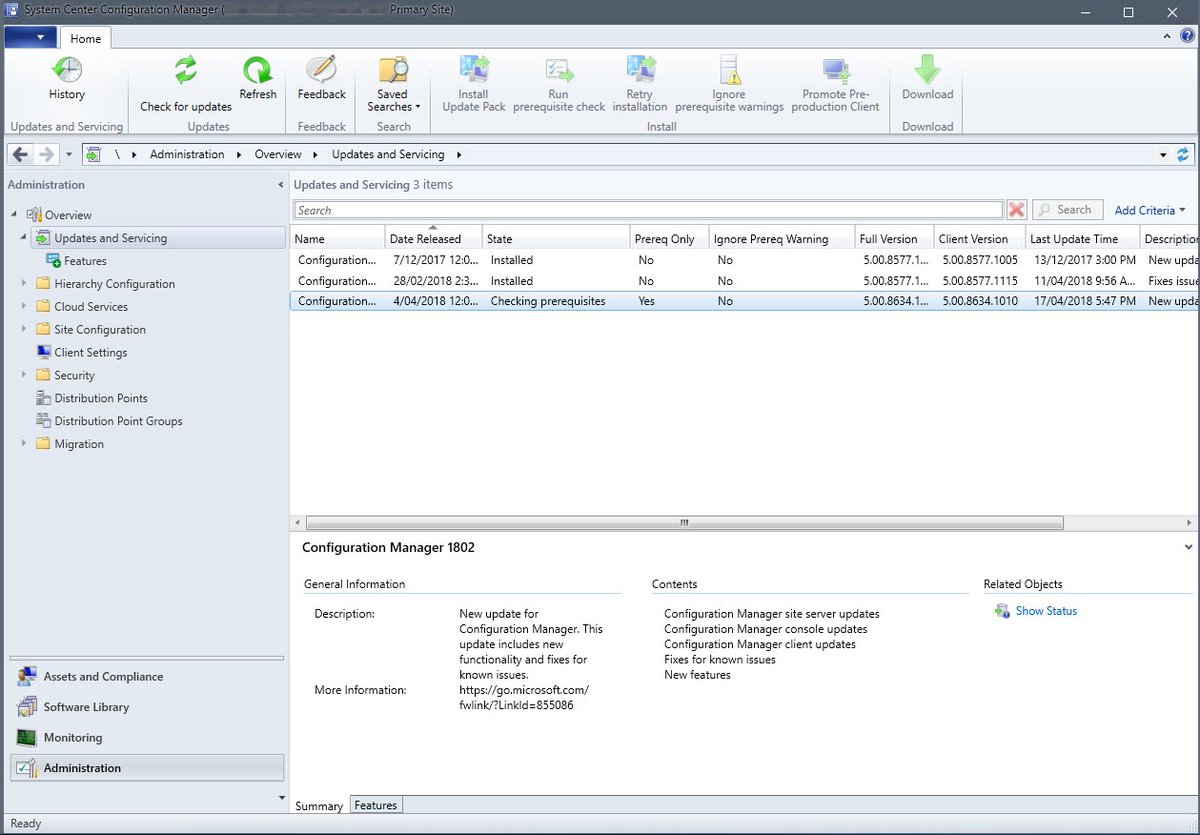Open the Saved Searches dropdown

(x=392, y=85)
